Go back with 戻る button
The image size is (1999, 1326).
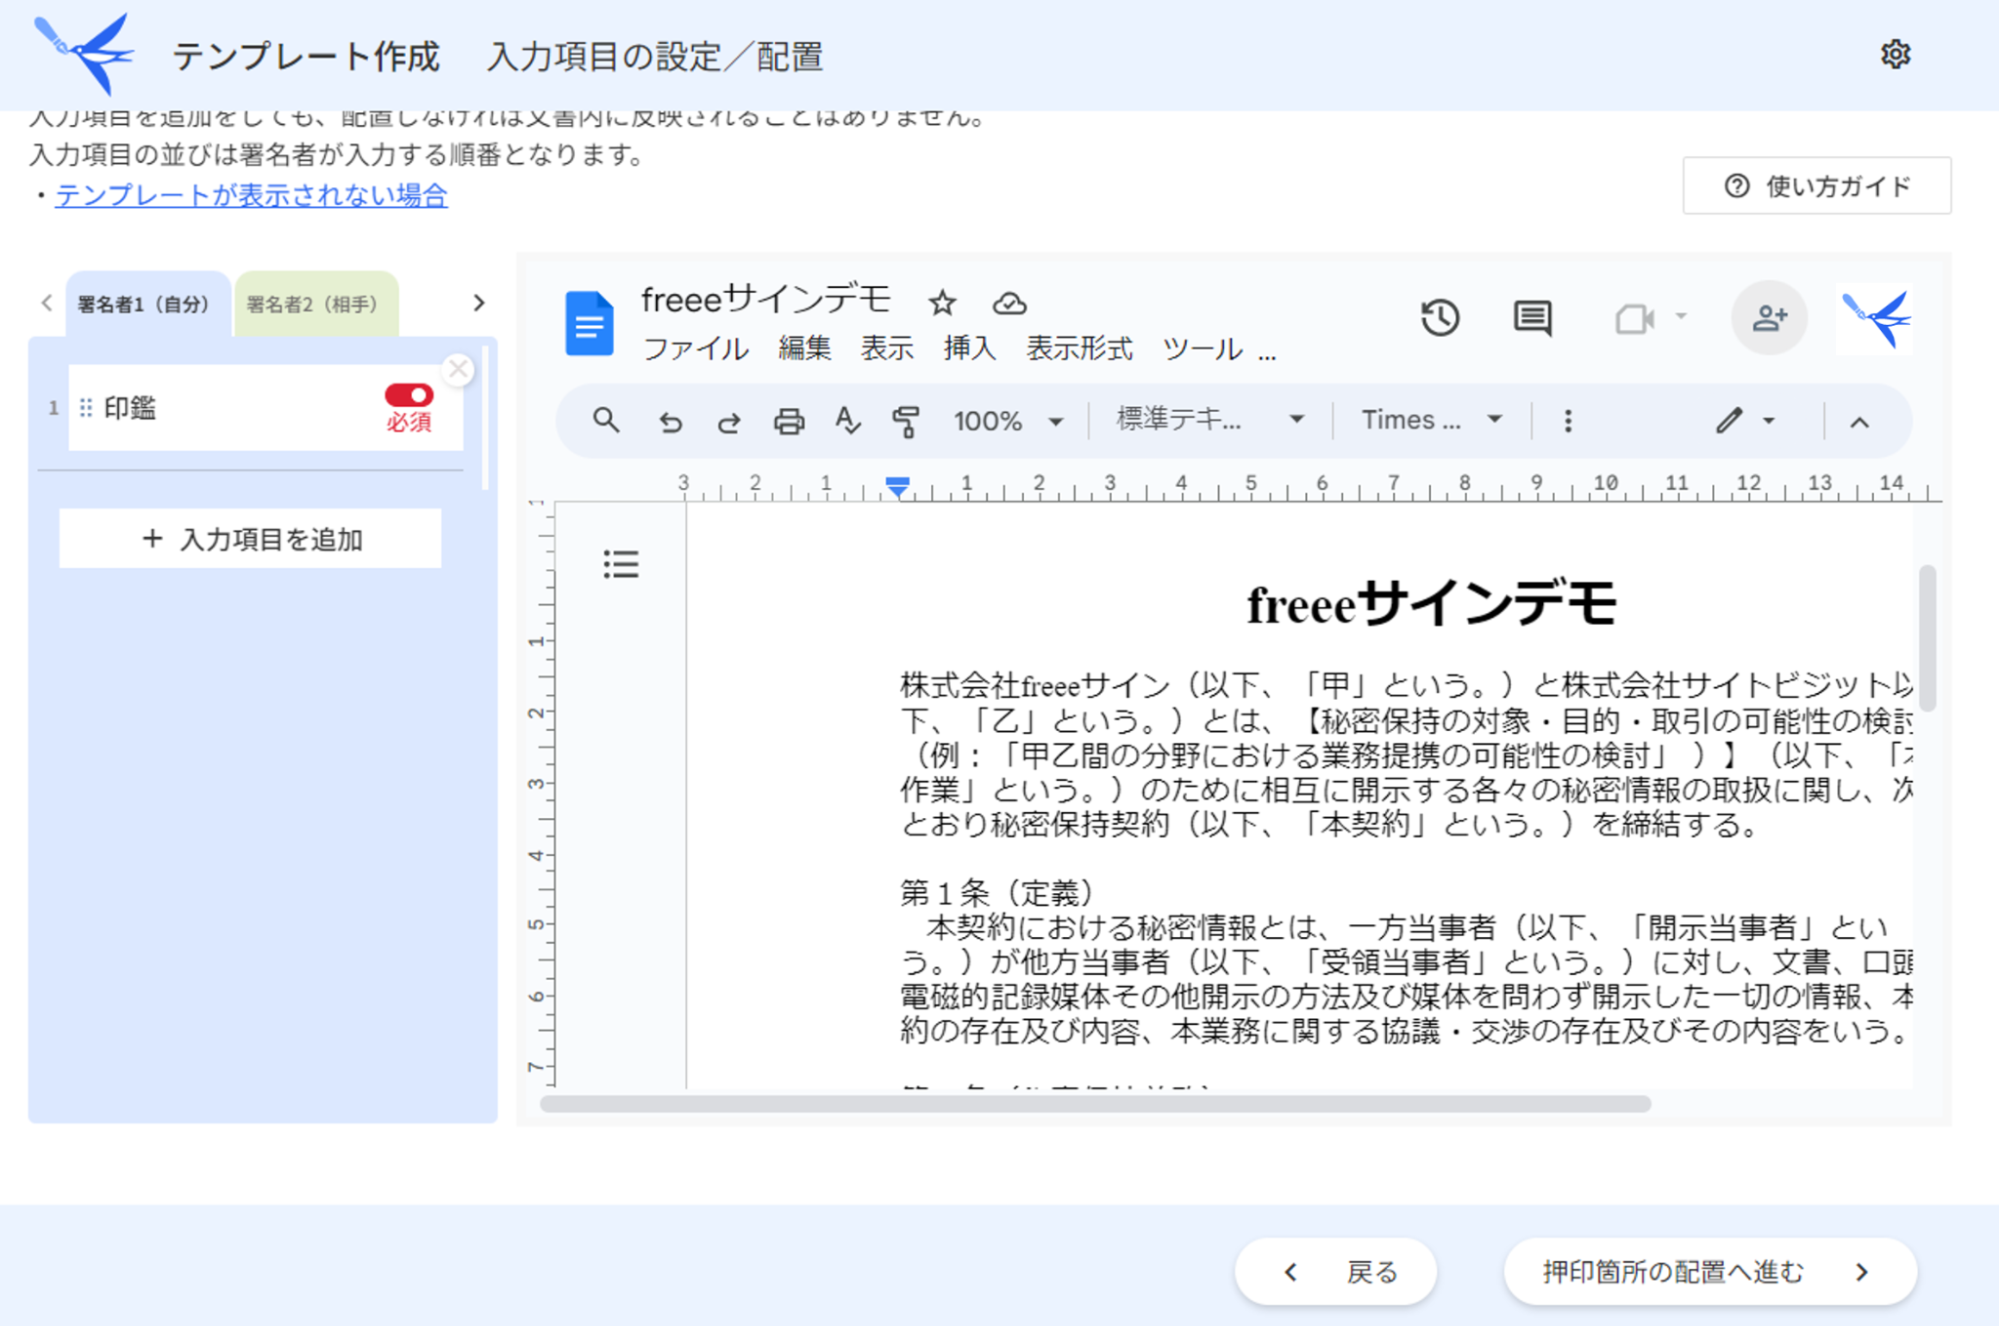click(1336, 1272)
